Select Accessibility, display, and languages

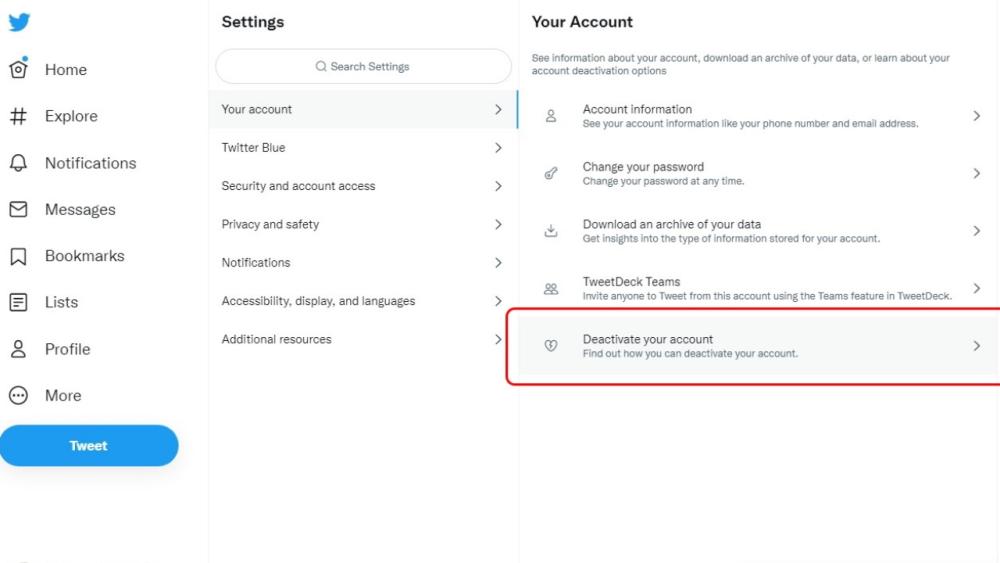(x=318, y=301)
